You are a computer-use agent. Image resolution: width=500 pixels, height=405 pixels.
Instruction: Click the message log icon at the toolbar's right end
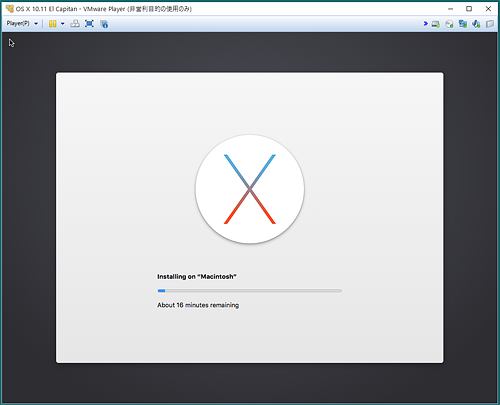[x=490, y=24]
